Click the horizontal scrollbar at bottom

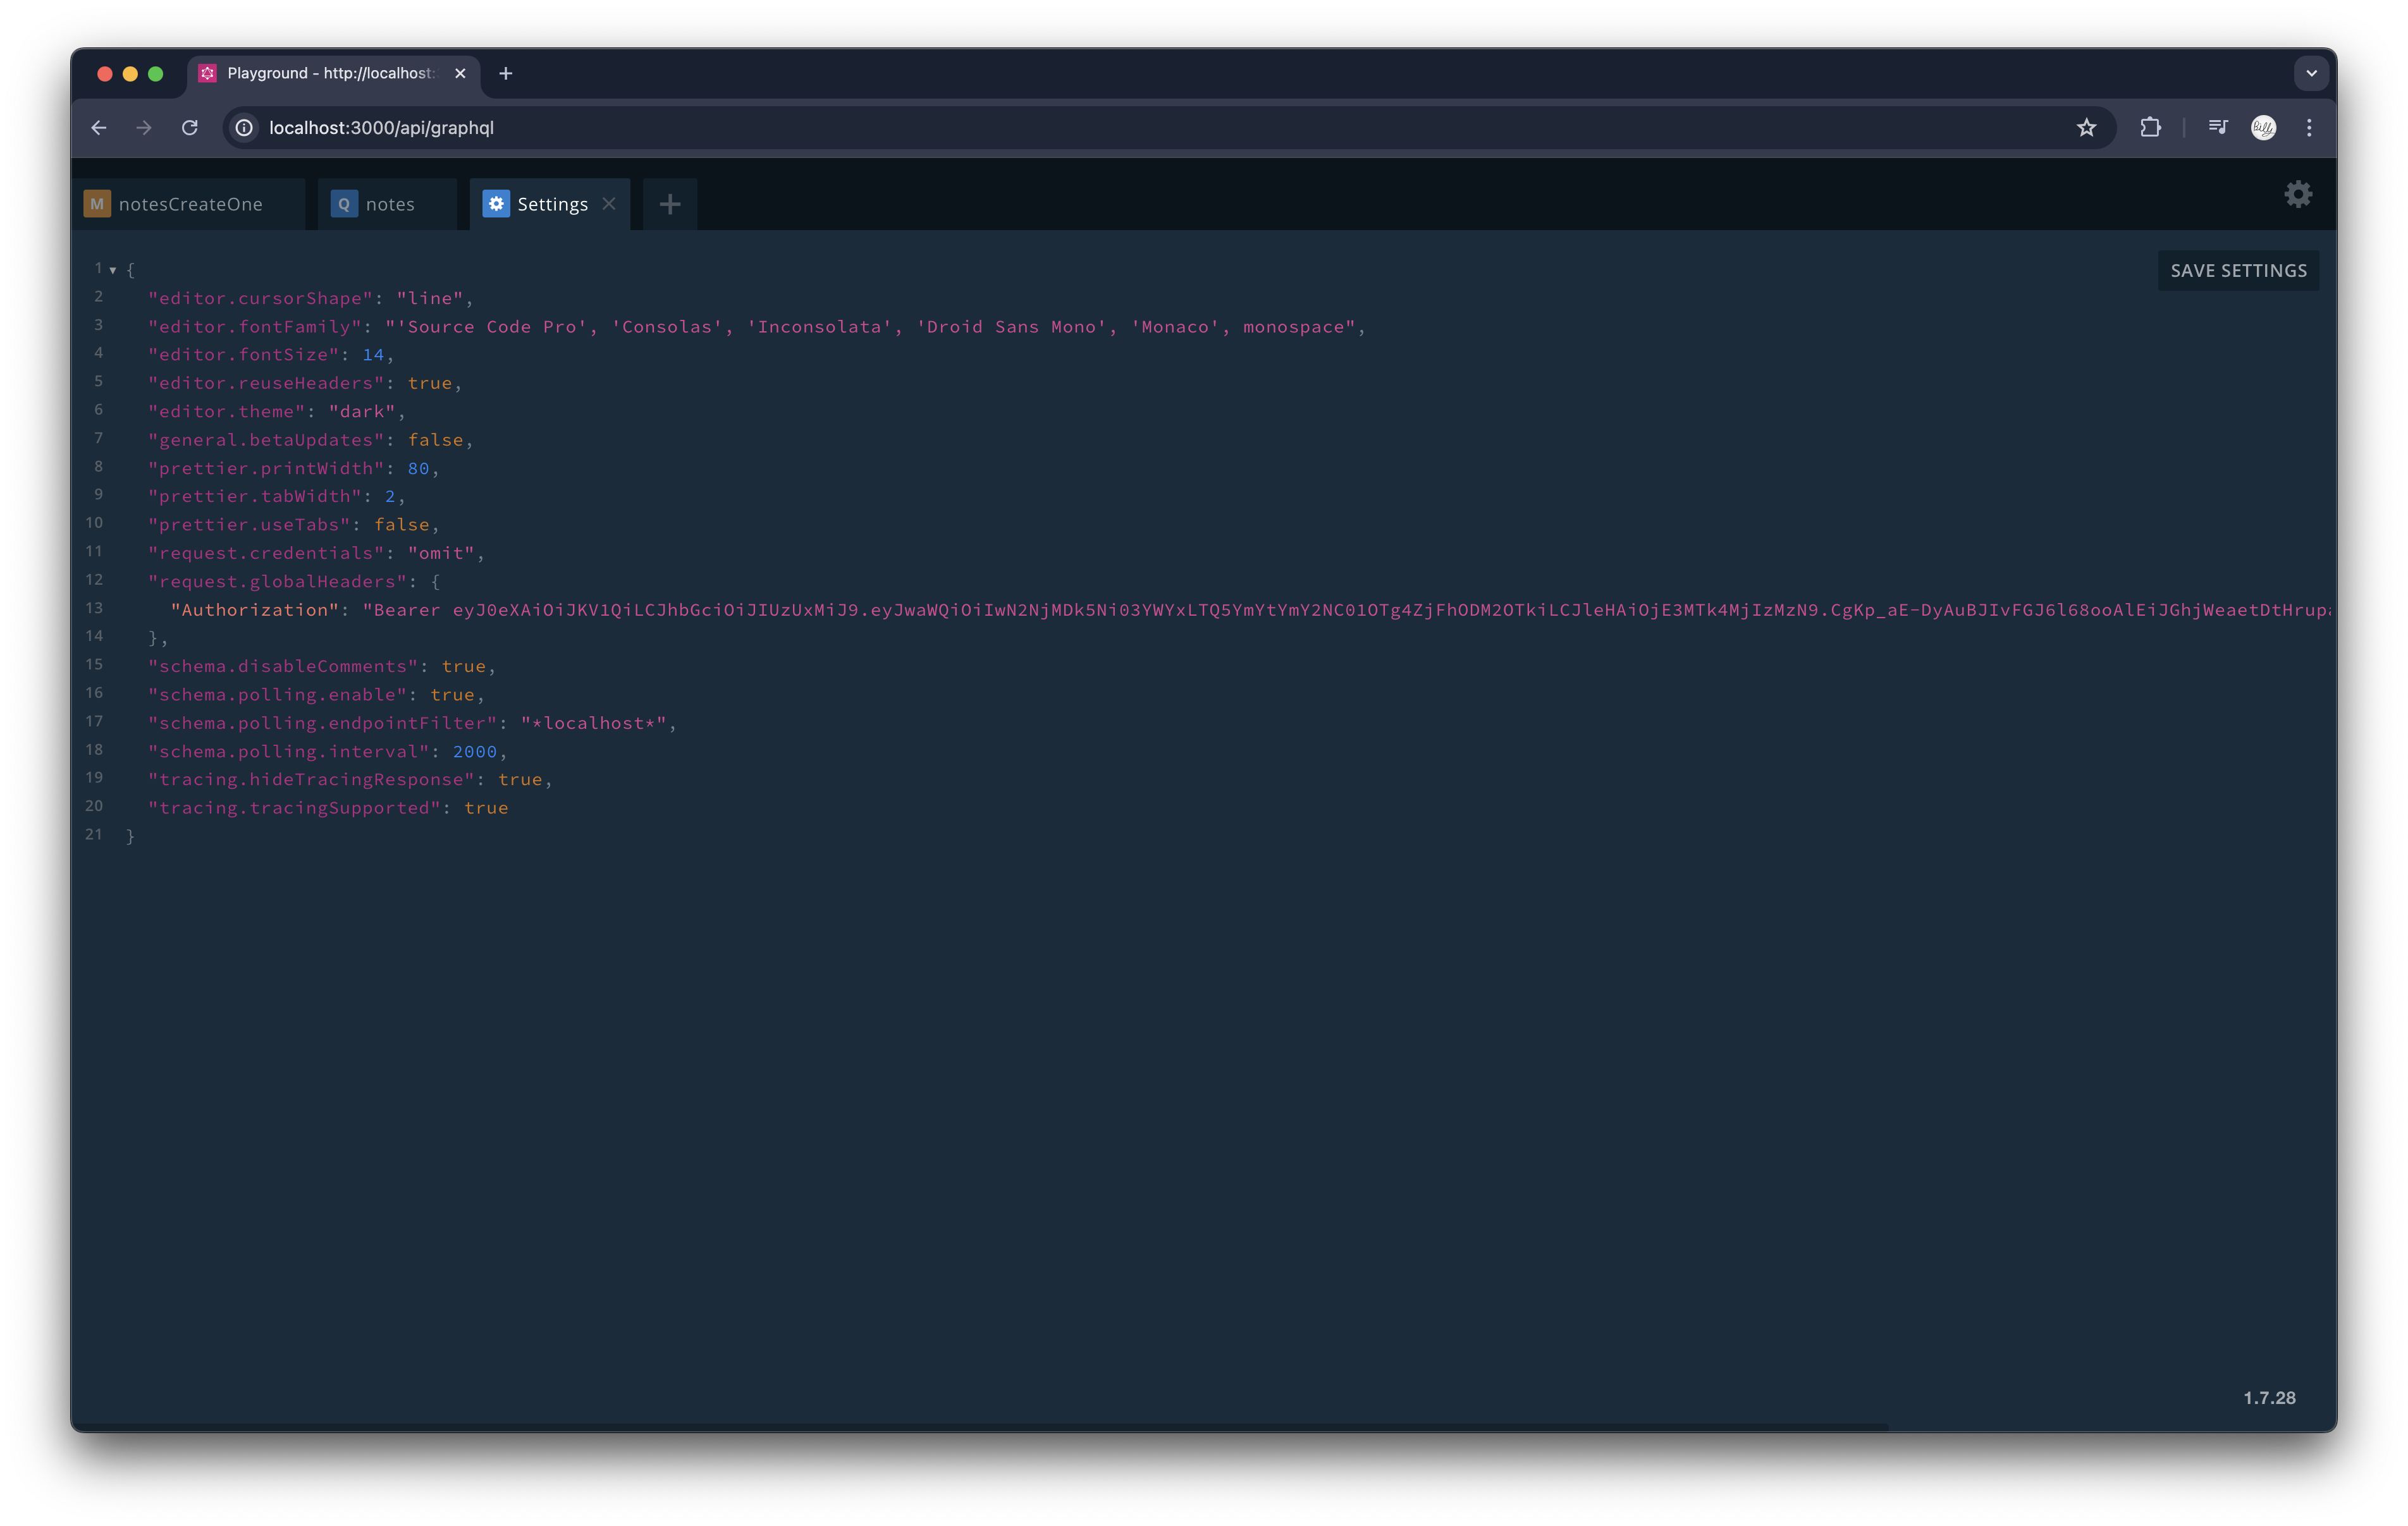tap(980, 1426)
